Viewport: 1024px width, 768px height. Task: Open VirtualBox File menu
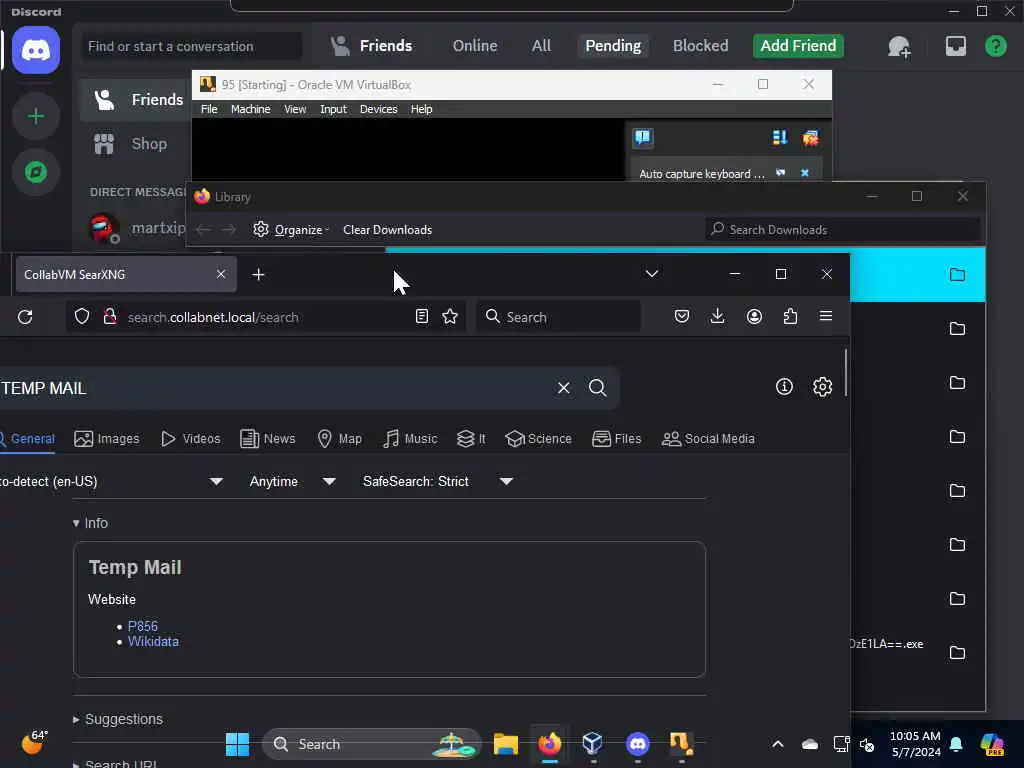[x=209, y=109]
